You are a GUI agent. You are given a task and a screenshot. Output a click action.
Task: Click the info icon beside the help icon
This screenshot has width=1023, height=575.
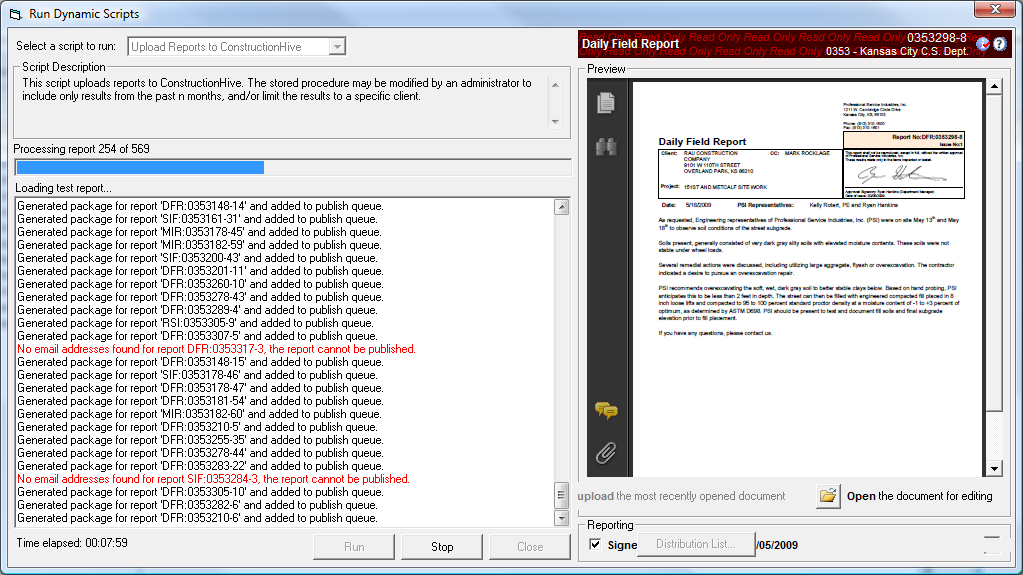(x=982, y=44)
